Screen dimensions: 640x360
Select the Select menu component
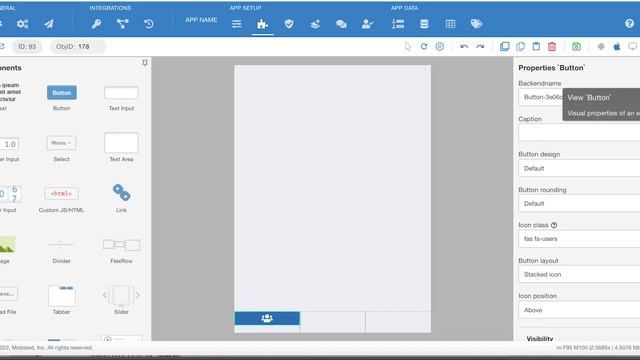coord(61,149)
